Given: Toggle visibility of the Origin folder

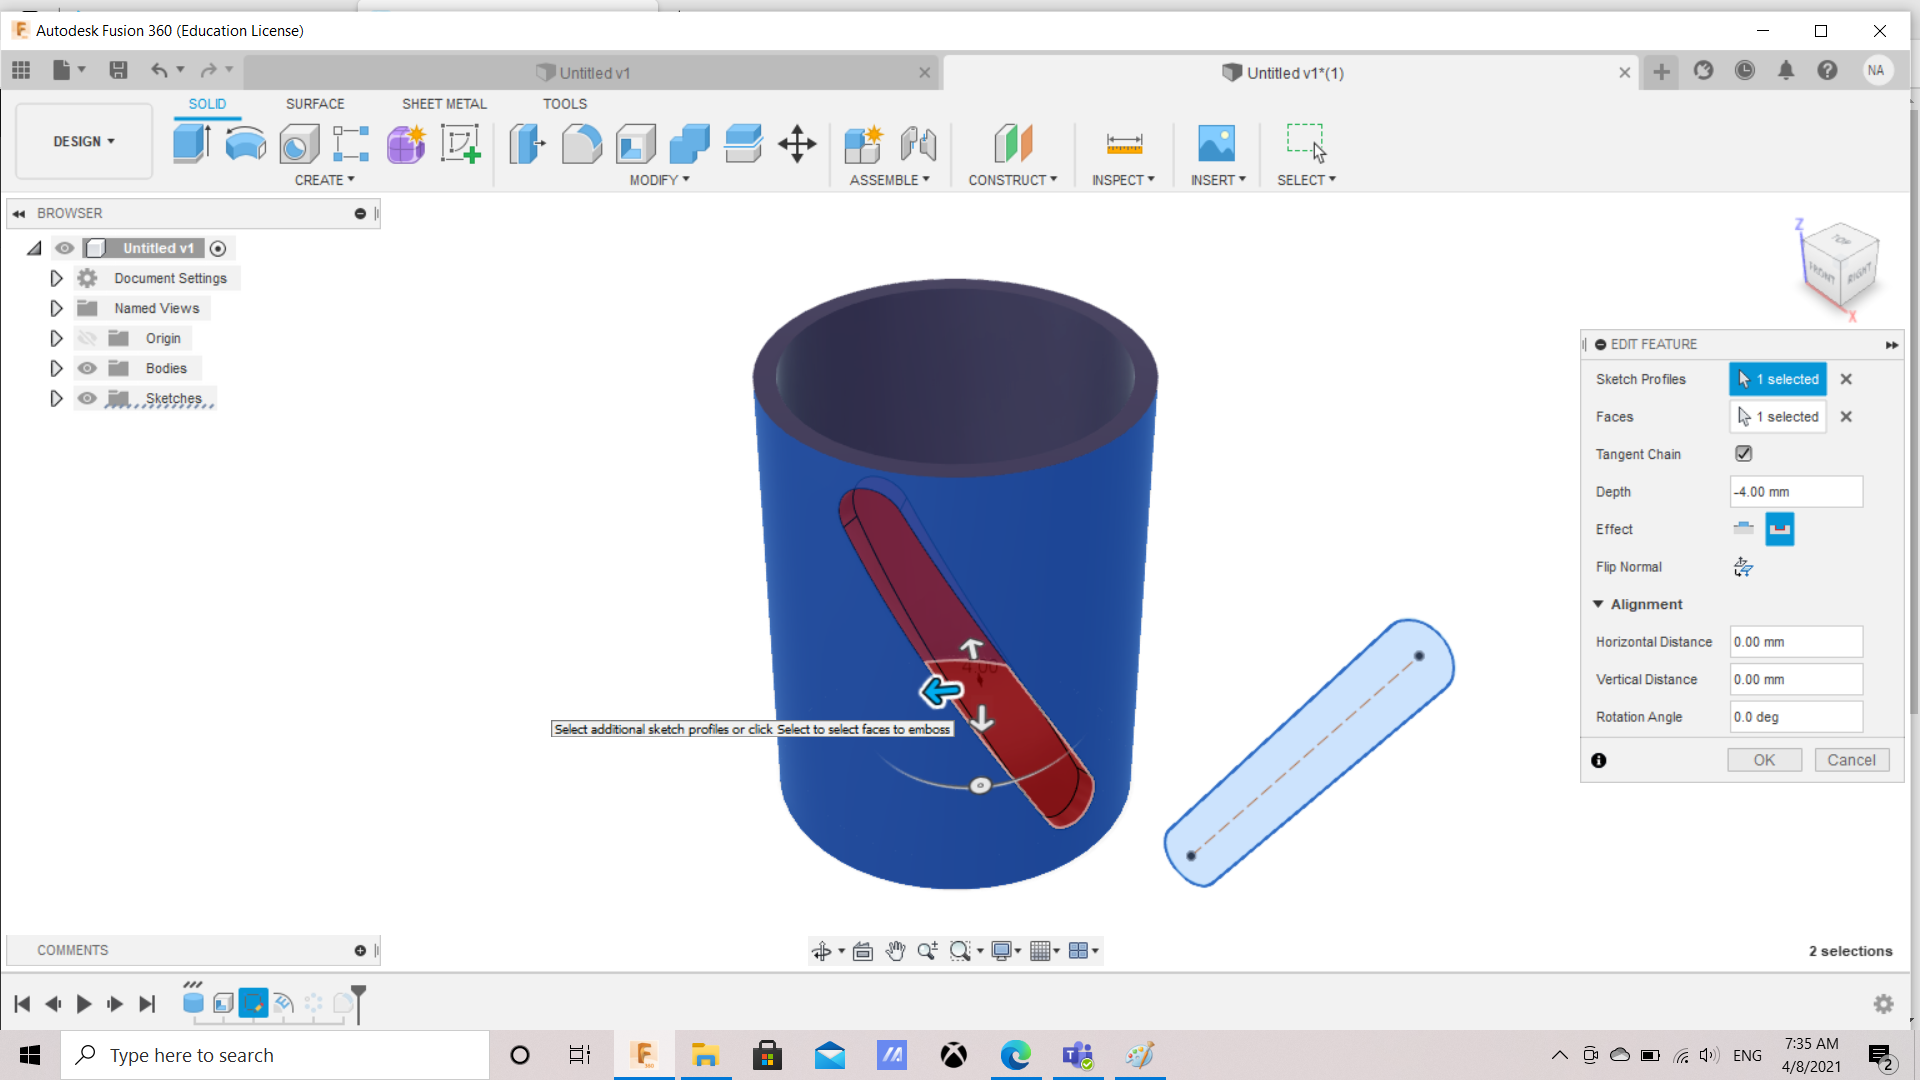Looking at the screenshot, I should click(x=88, y=338).
